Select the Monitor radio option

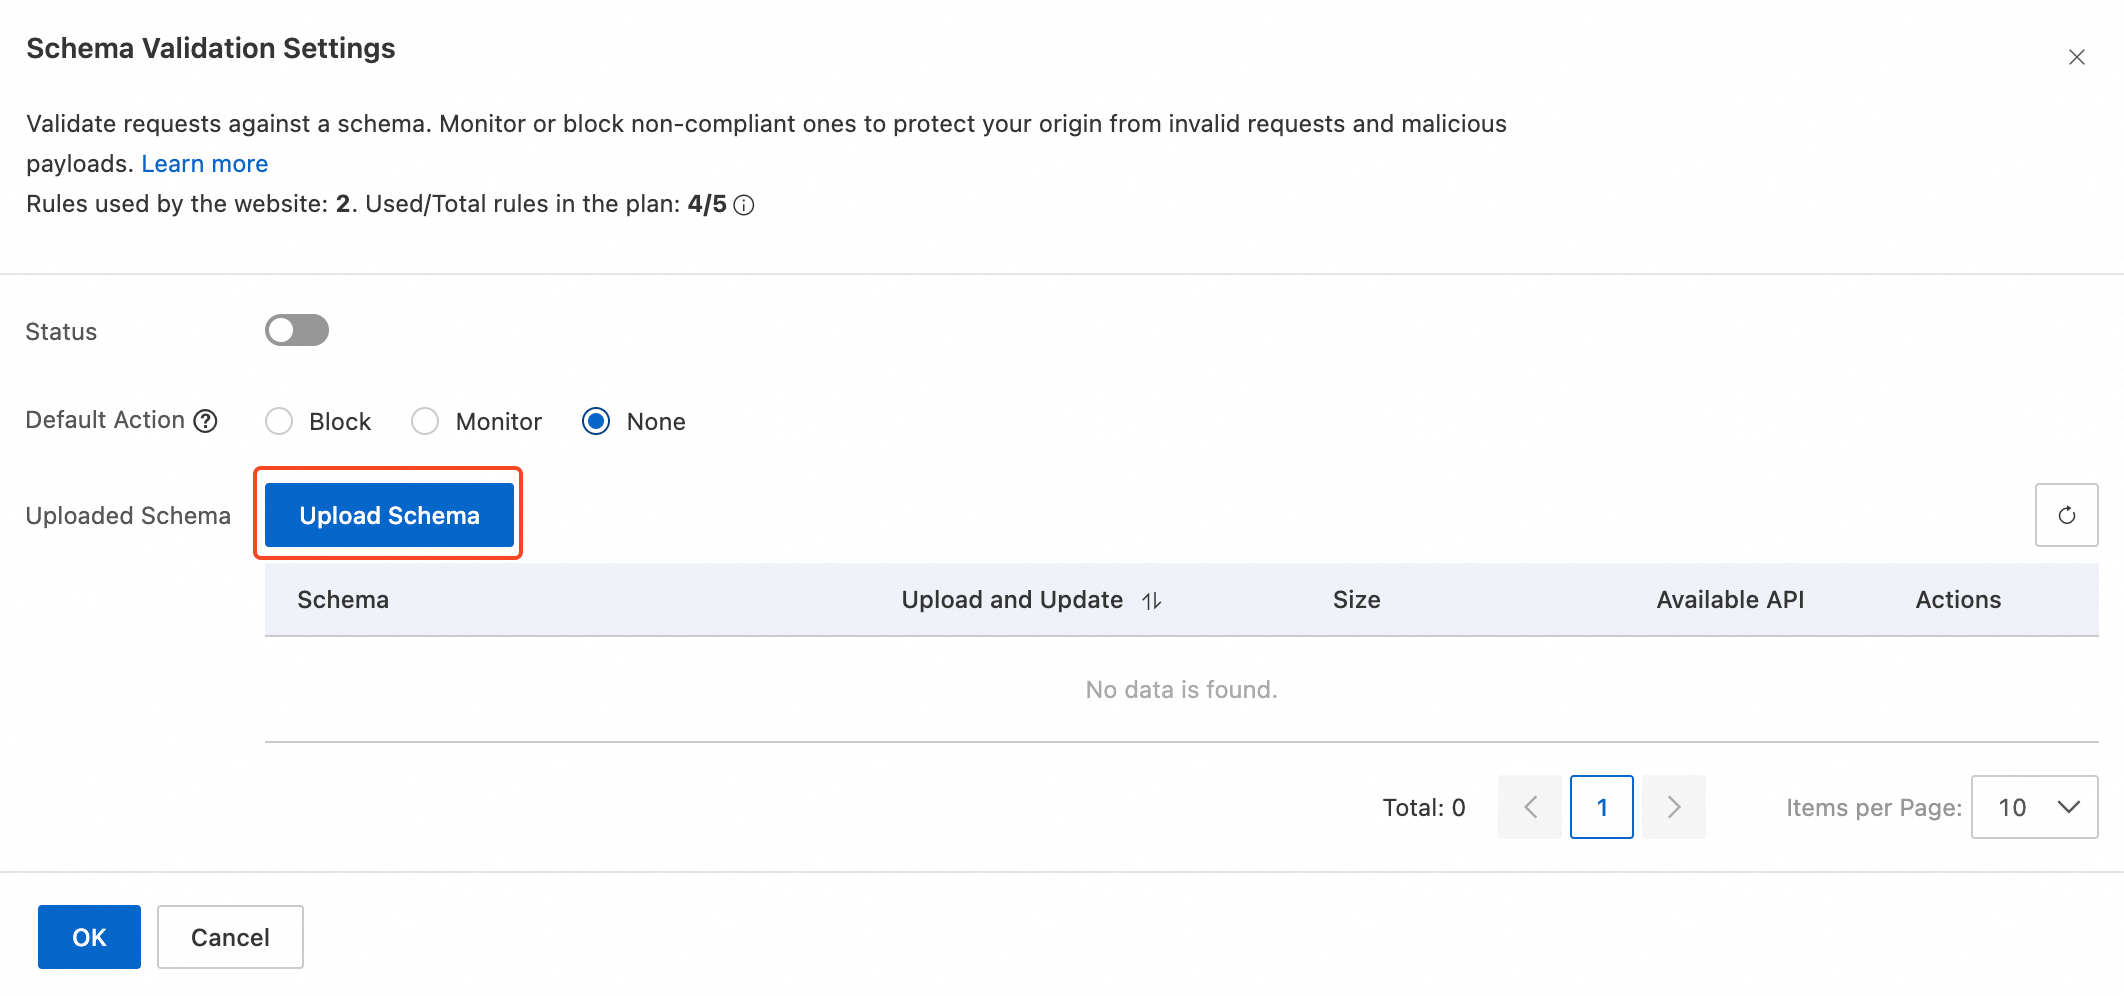coord(425,421)
